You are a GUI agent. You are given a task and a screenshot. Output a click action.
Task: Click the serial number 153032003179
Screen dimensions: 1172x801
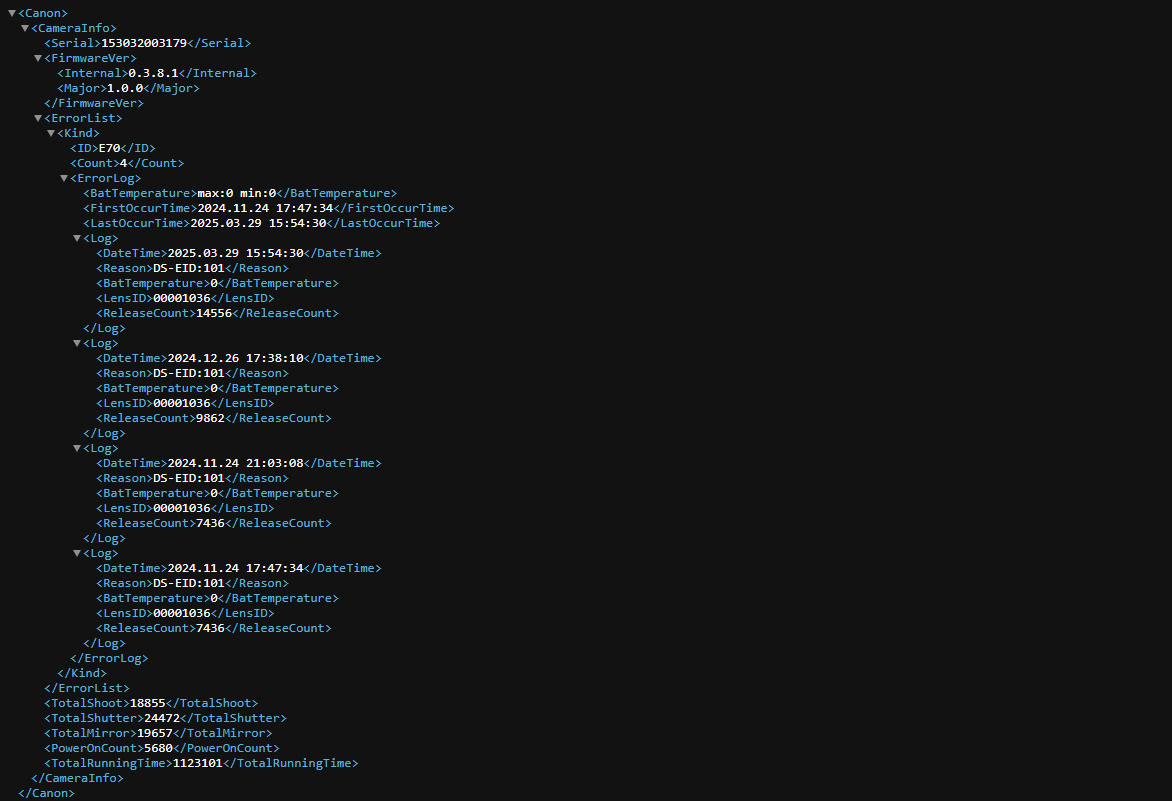click(x=145, y=43)
